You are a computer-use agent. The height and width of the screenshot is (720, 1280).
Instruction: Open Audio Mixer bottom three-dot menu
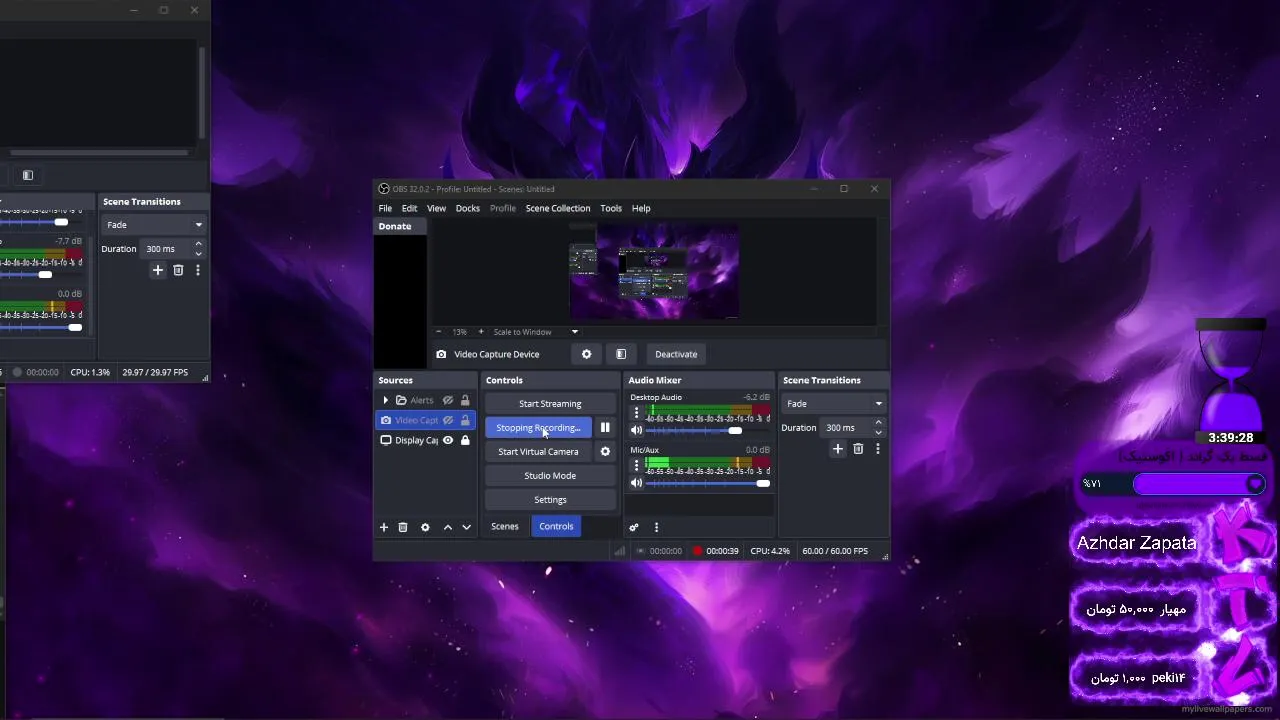(x=656, y=527)
